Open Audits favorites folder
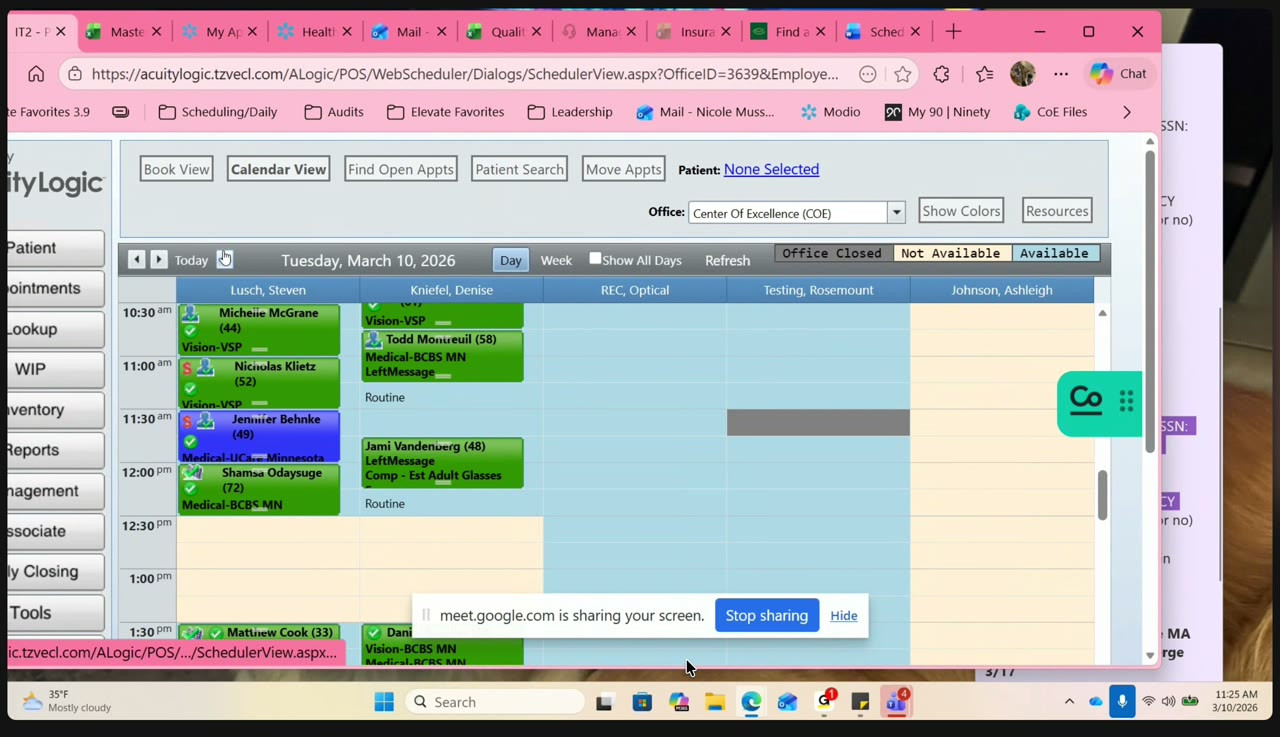This screenshot has height=737, width=1280. [x=334, y=112]
